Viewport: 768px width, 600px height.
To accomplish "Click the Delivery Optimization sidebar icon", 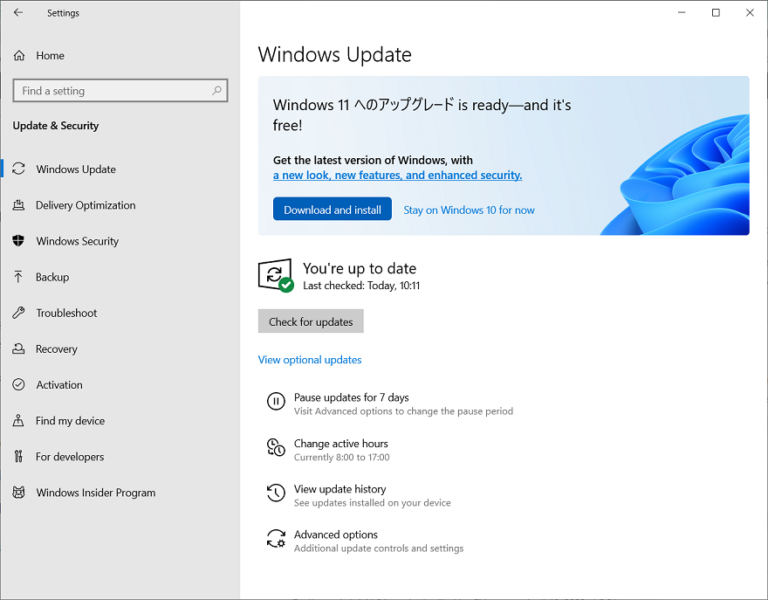I will tap(19, 205).
